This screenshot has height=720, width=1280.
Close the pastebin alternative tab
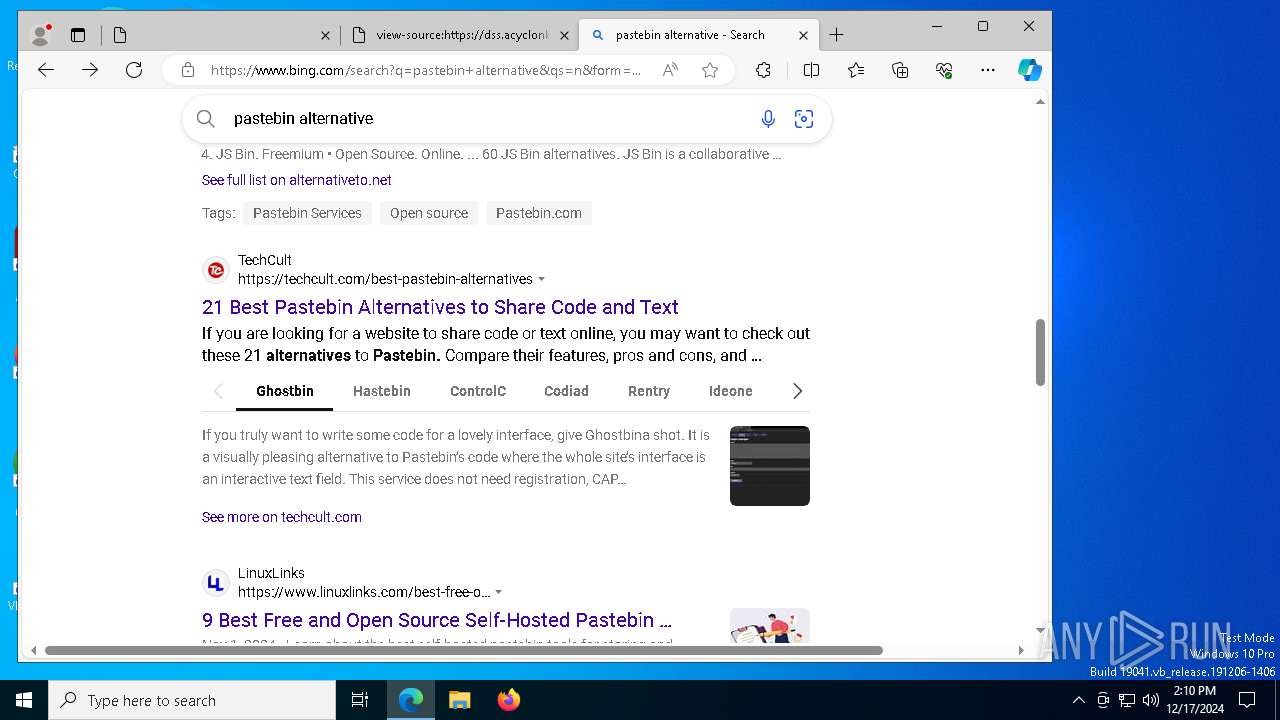click(x=803, y=35)
